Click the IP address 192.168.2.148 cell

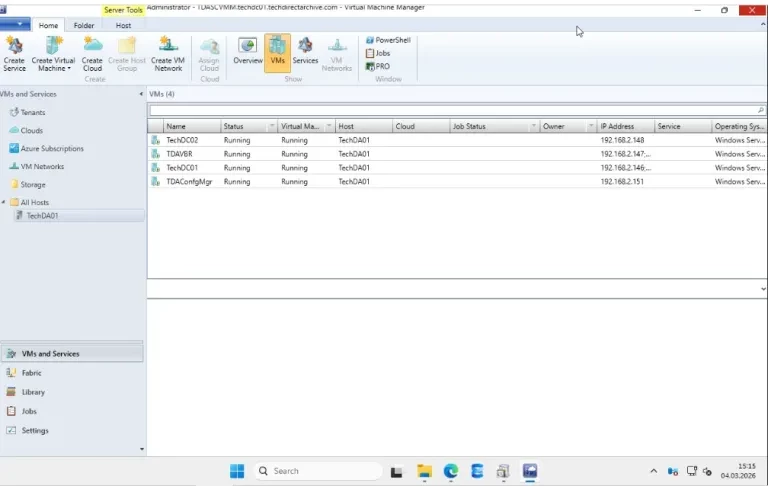click(x=622, y=140)
